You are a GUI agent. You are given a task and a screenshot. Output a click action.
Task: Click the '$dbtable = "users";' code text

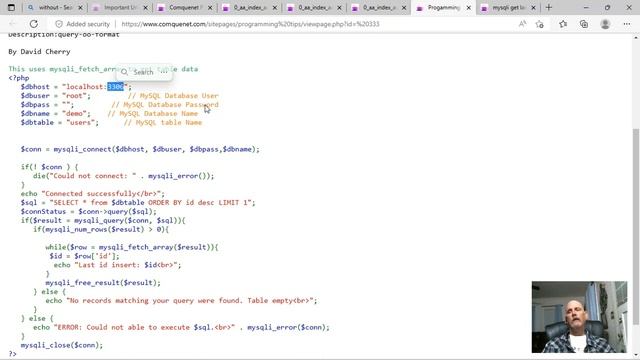[x=60, y=122]
